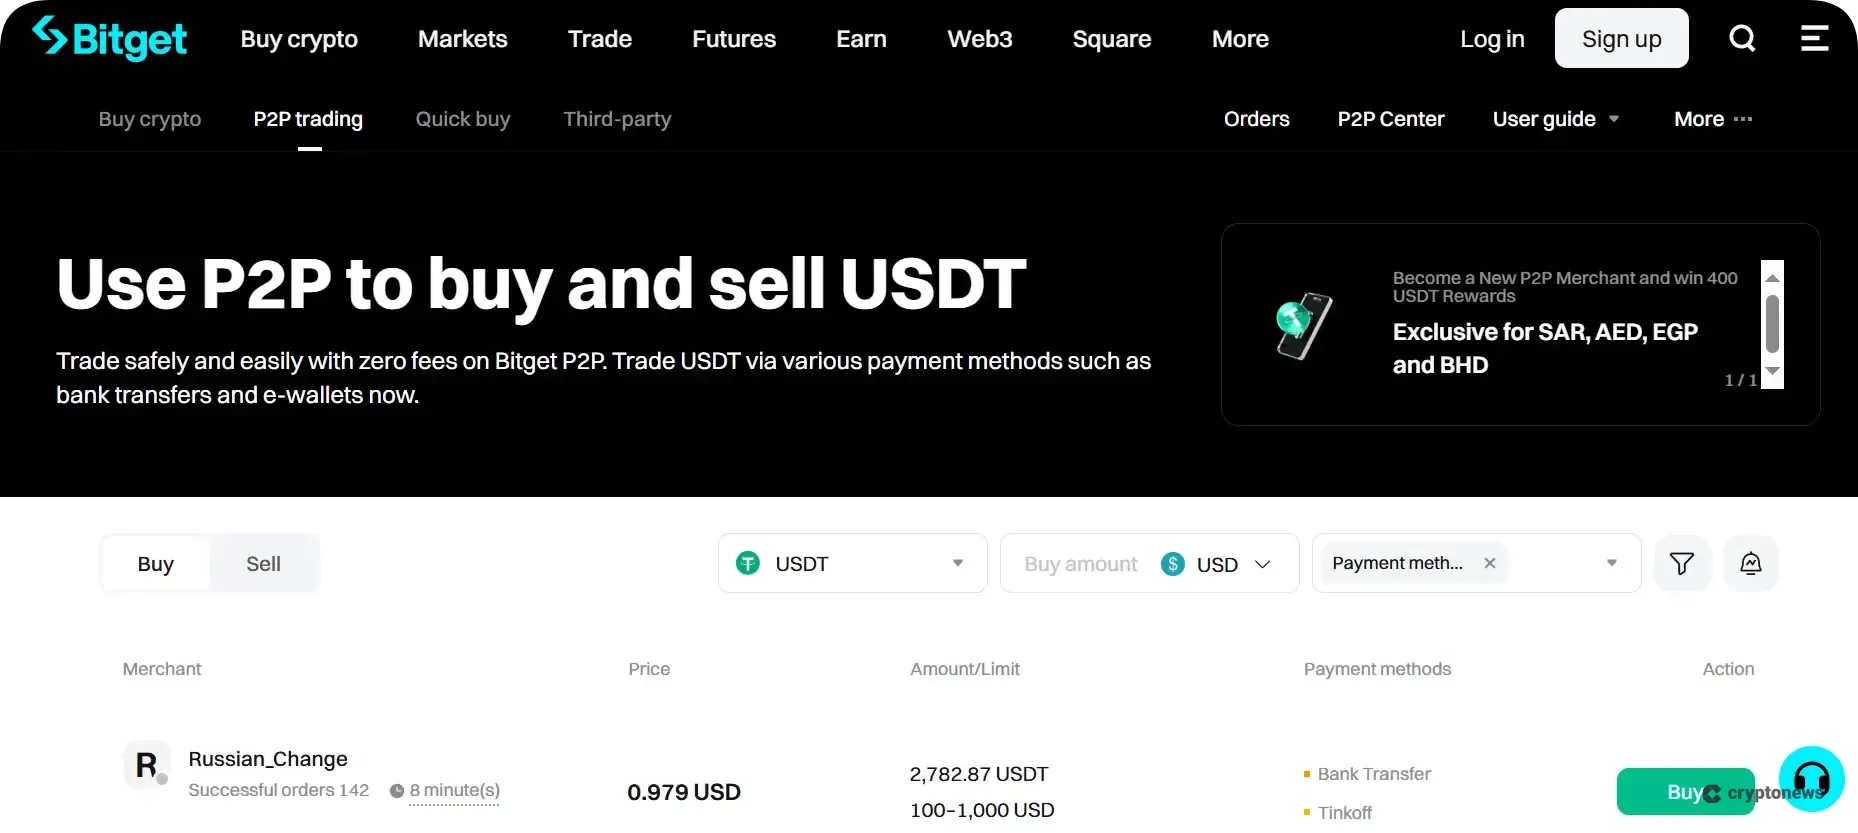Remove selected payment method with the X
The image size is (1858, 833).
[1489, 563]
